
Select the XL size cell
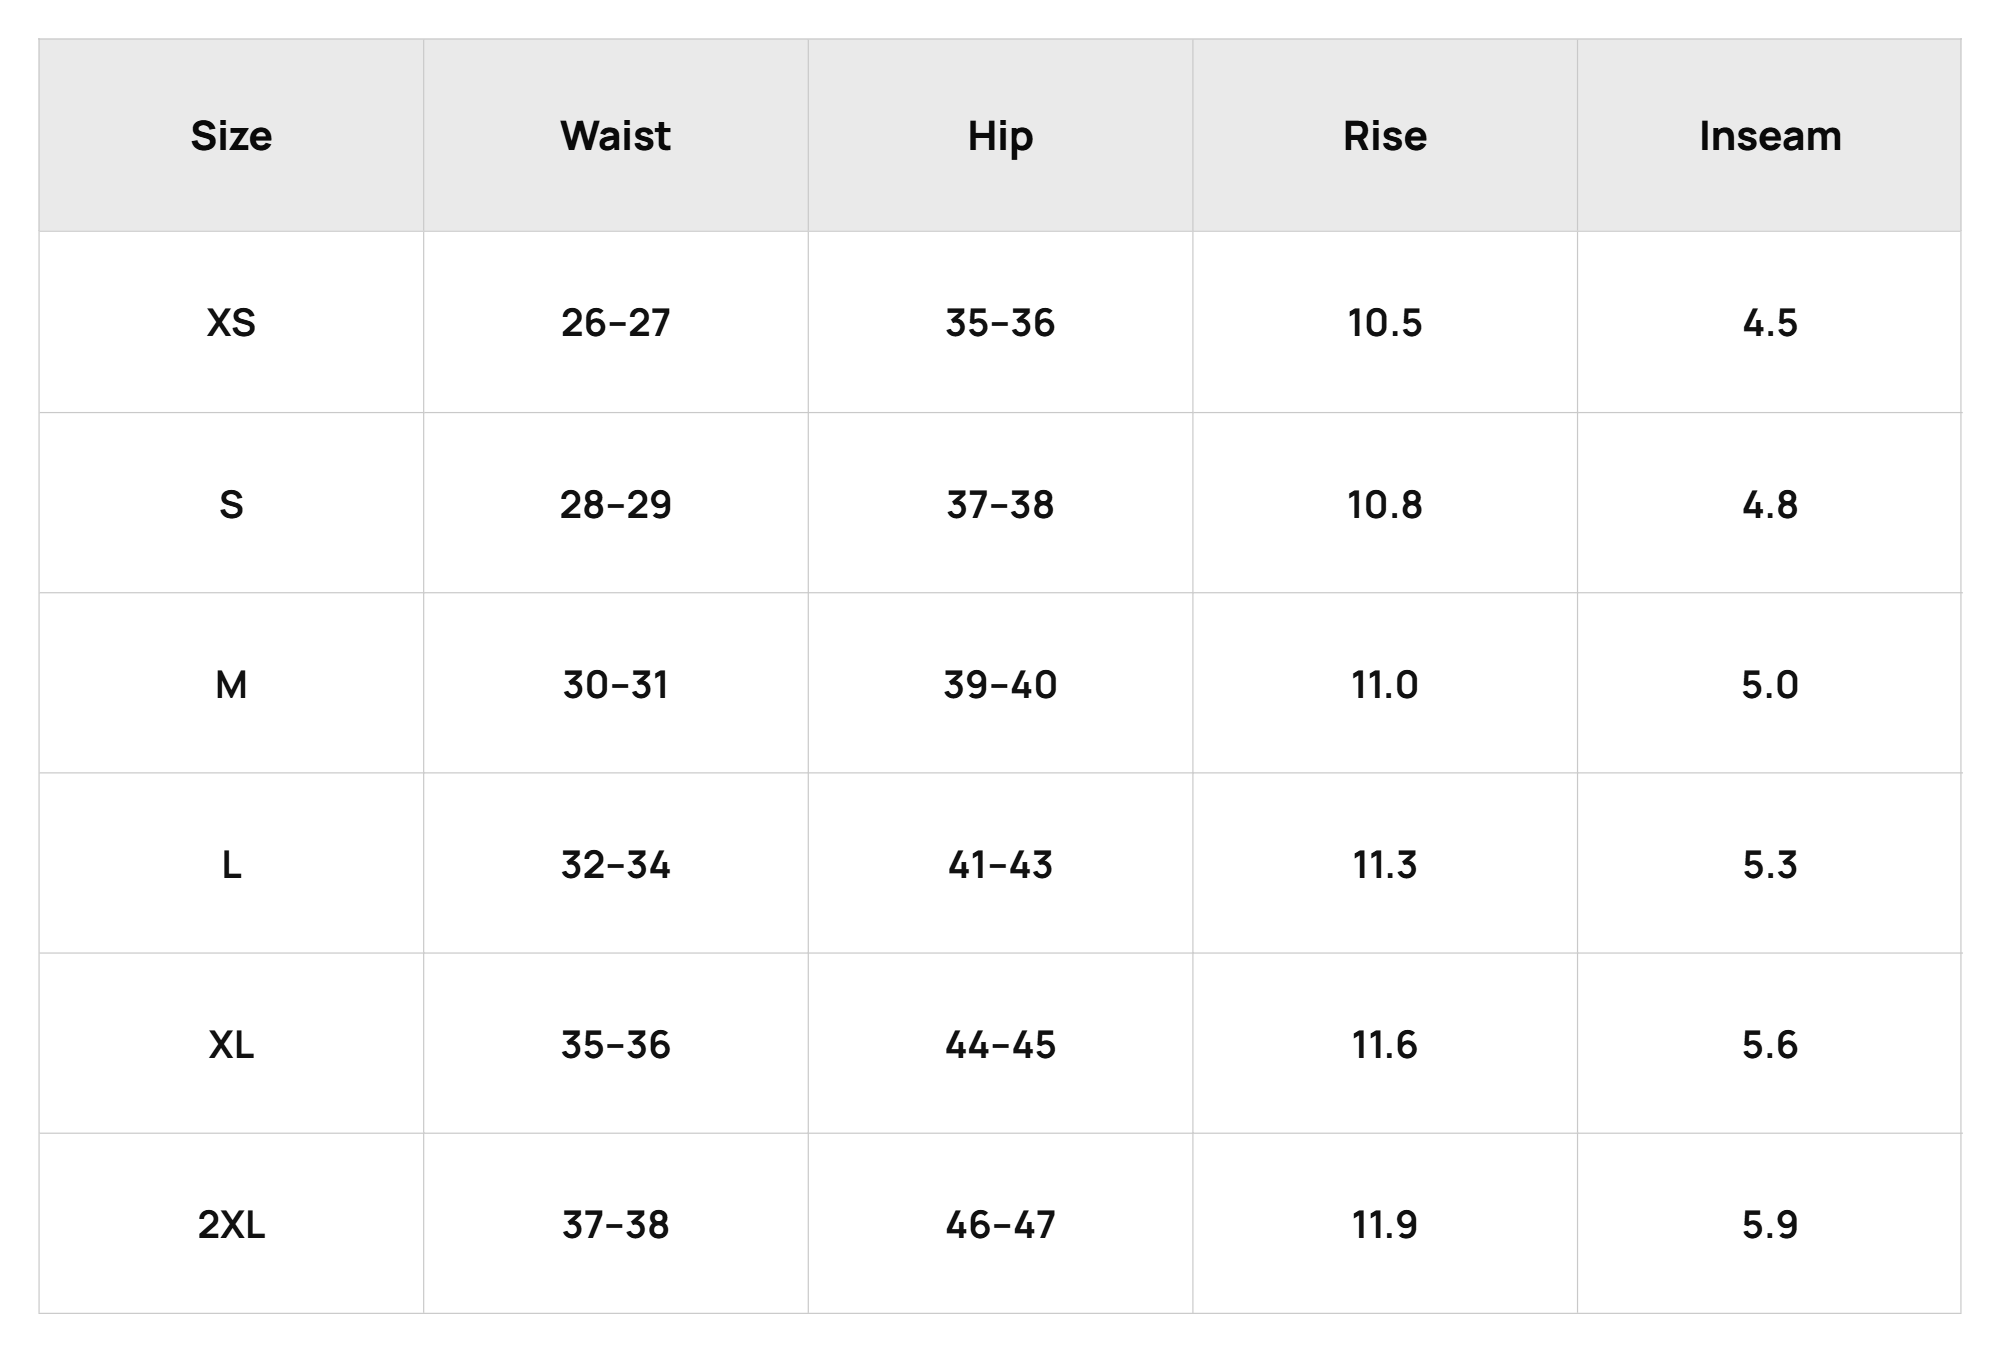point(231,1044)
